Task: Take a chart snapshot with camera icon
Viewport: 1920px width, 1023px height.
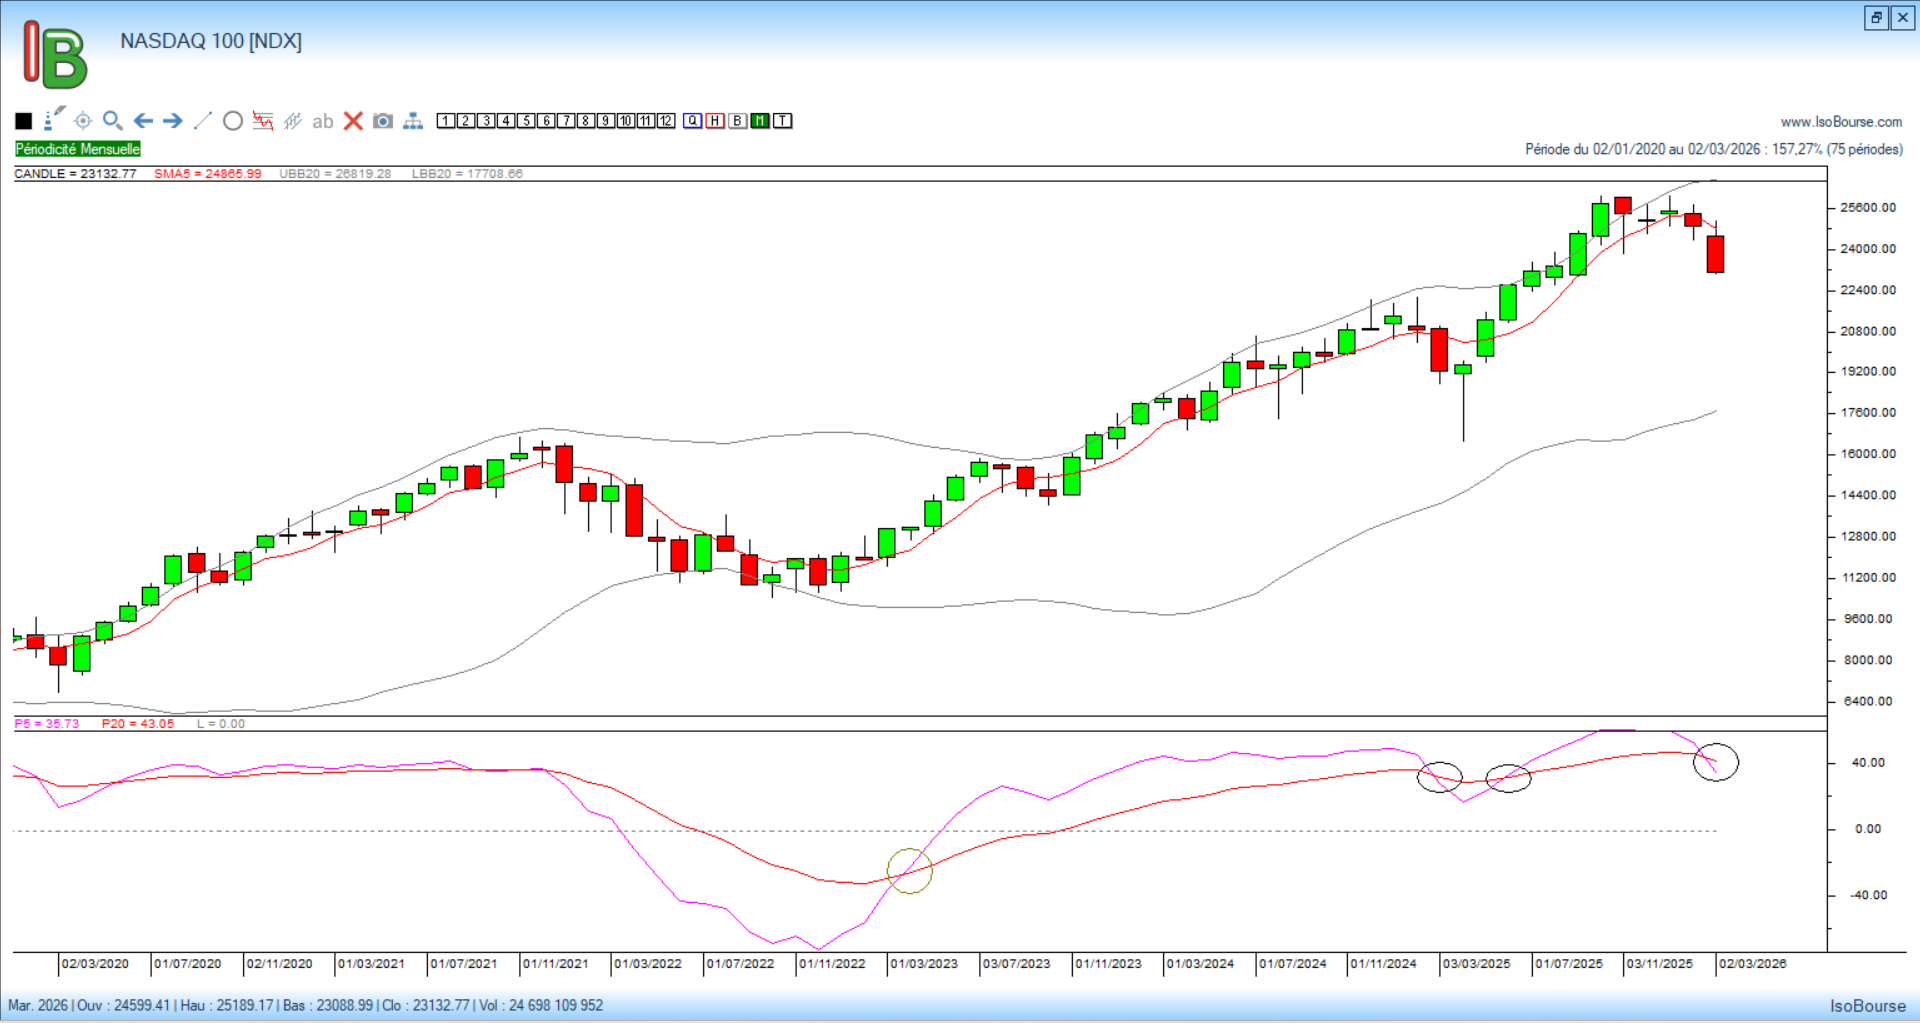Action: point(383,121)
